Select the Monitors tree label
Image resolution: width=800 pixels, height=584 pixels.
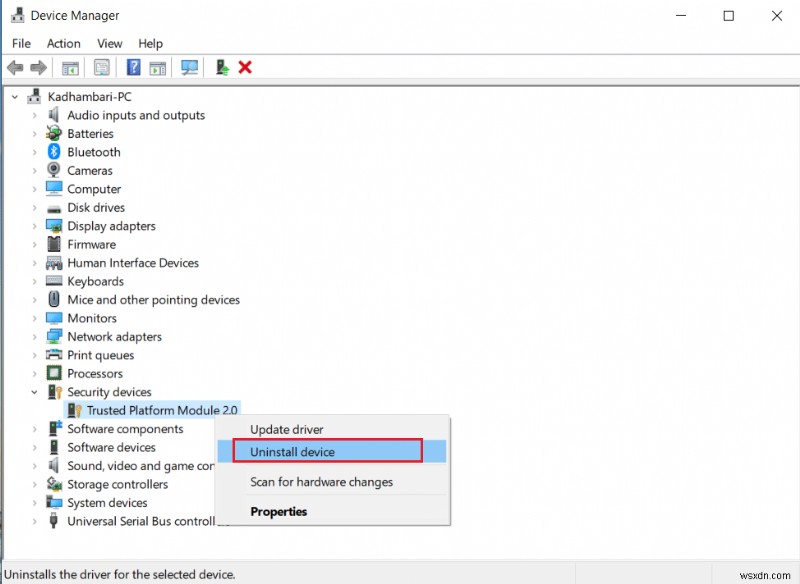tap(92, 318)
